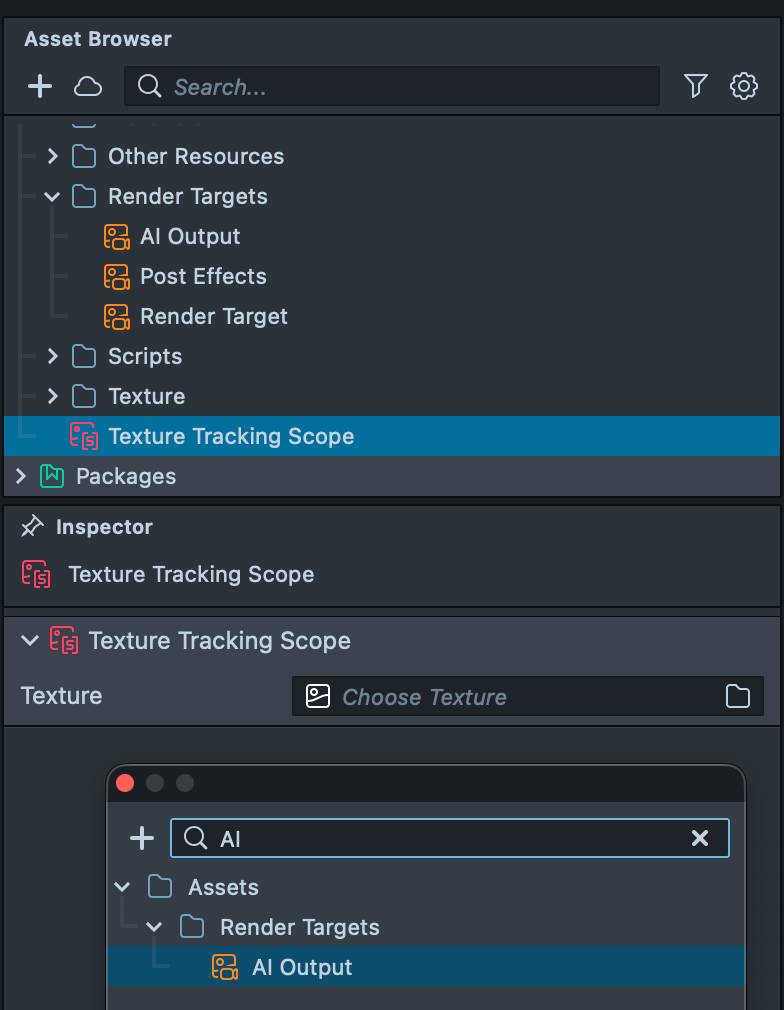Collapse the Assets folder in picker
The width and height of the screenshot is (784, 1010).
(122, 887)
